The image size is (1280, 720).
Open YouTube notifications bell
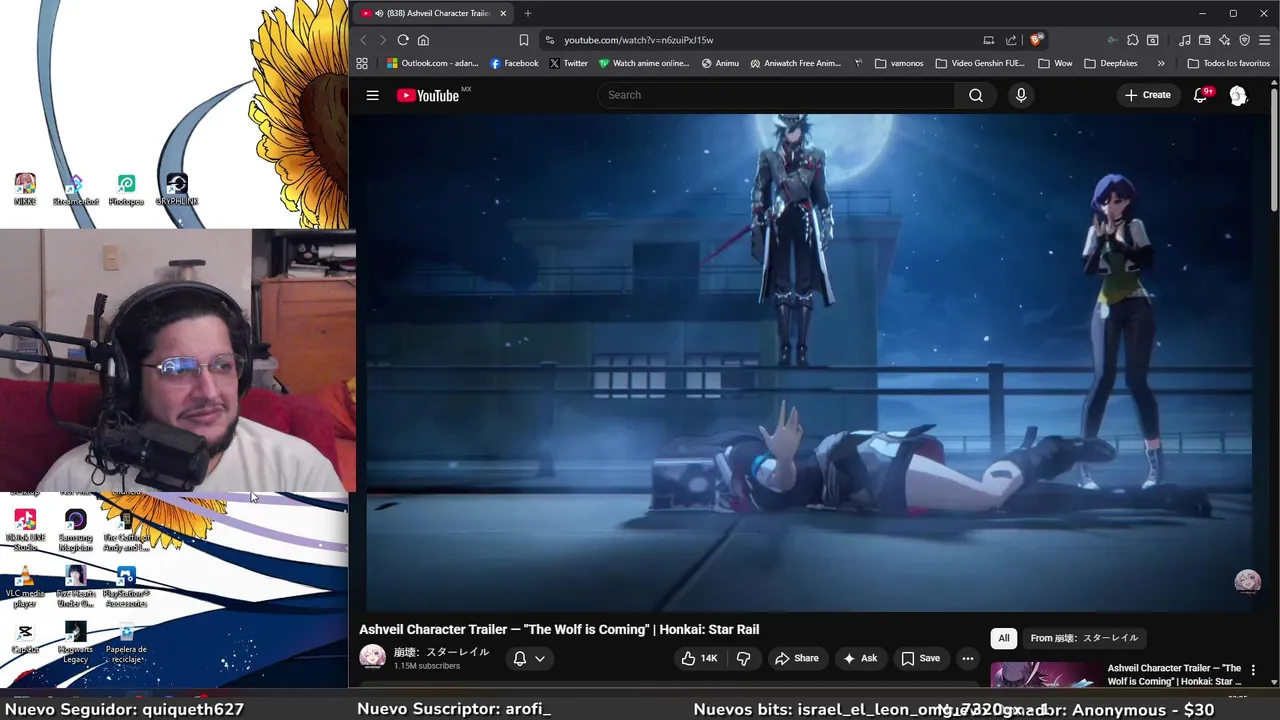tap(1201, 95)
